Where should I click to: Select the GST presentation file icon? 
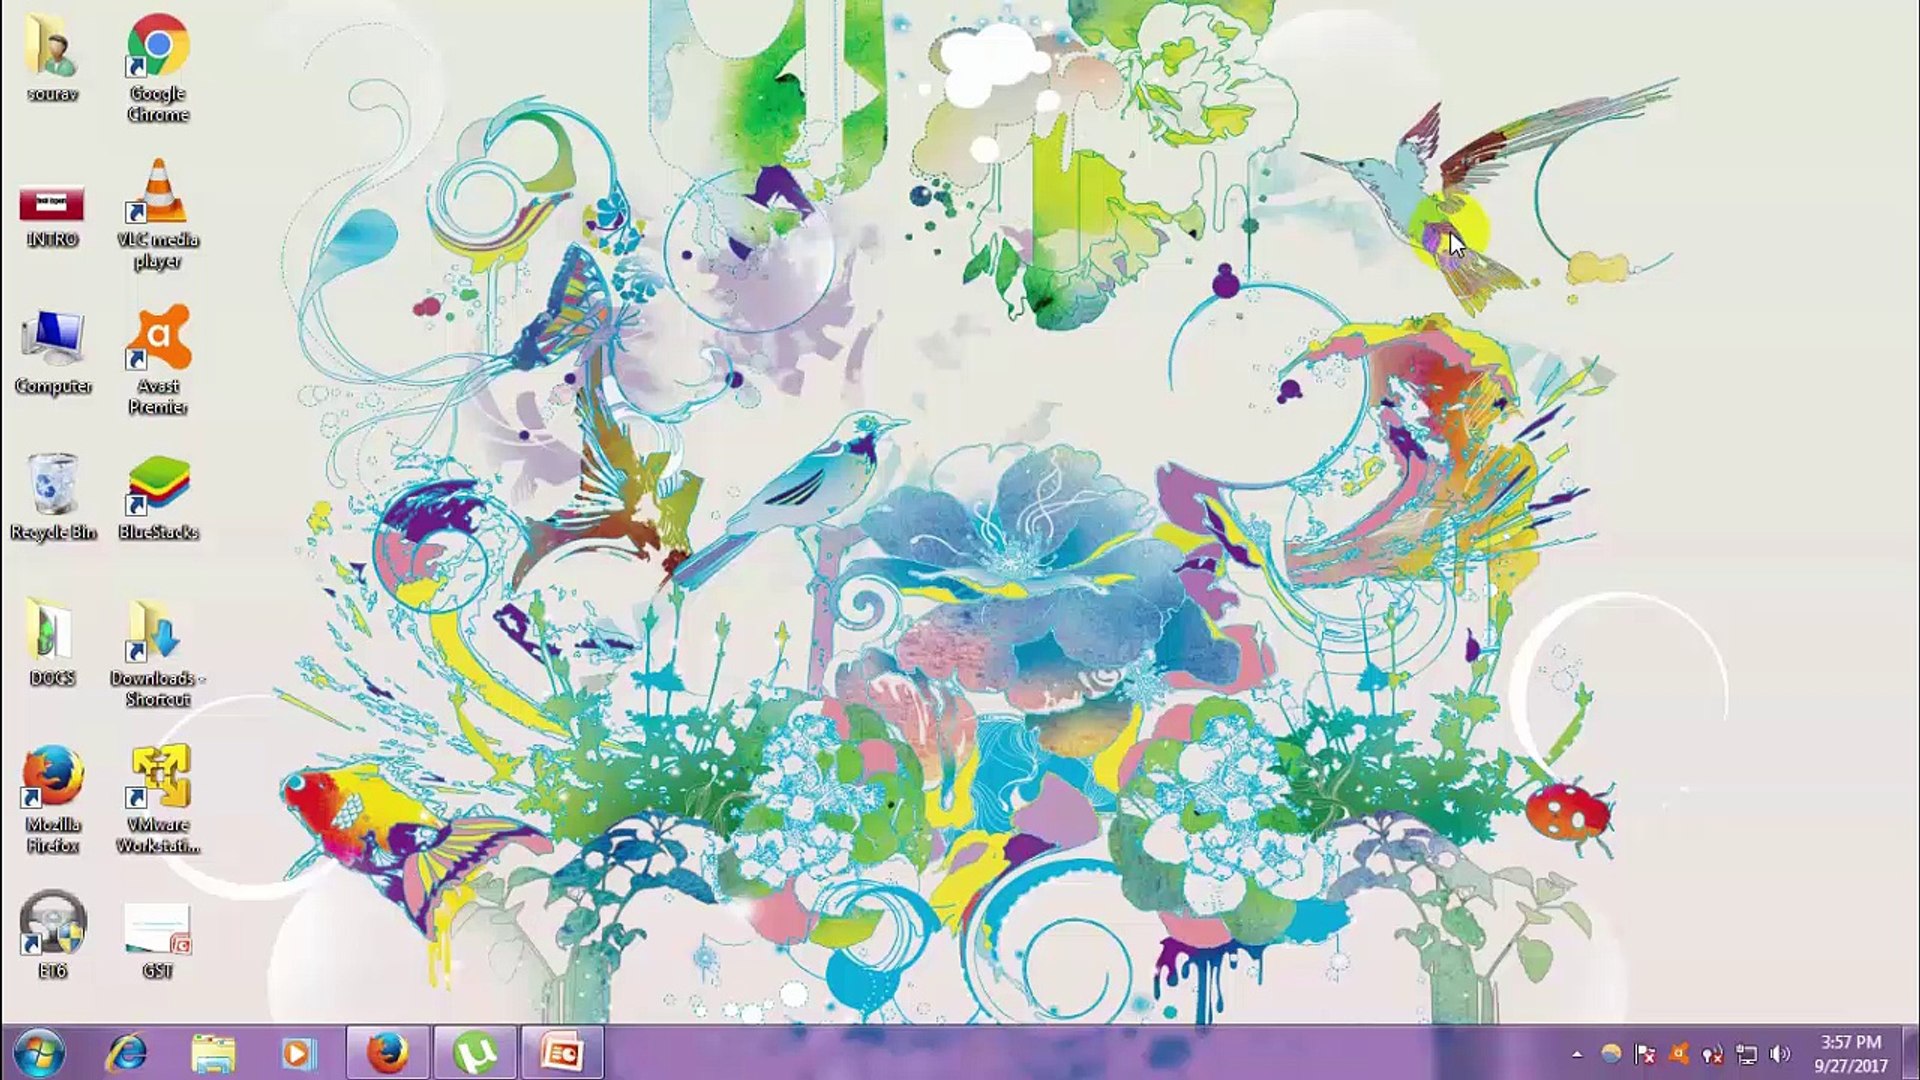[157, 941]
